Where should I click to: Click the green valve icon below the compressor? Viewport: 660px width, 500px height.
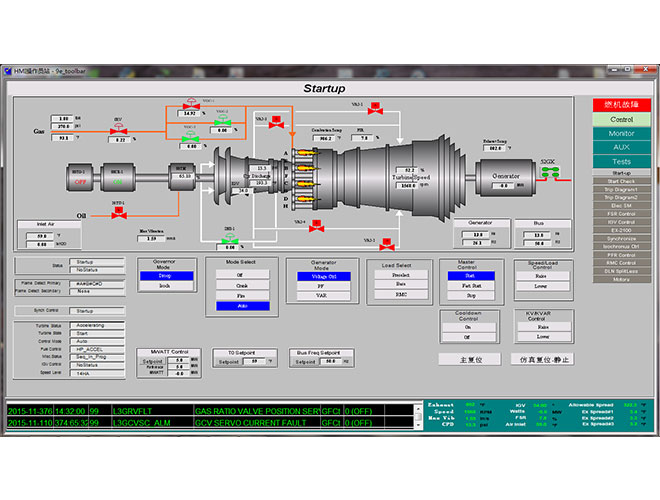tap(230, 239)
